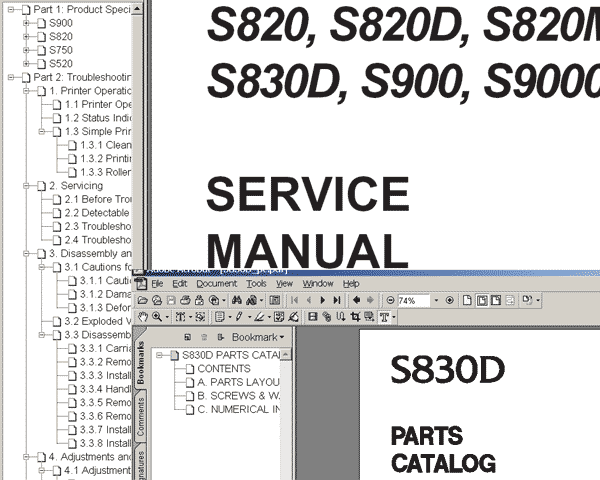Screen dimensions: 600x480
Task: Click the Search icon next to binoculars
Action: 251,300
